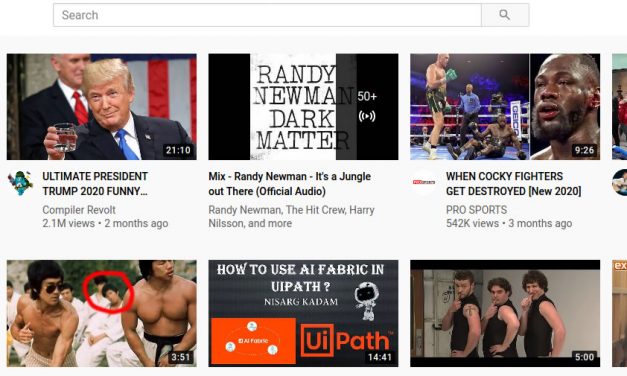The height and width of the screenshot is (376, 627).
Task: Click the 21:10 duration badge
Action: click(x=178, y=150)
